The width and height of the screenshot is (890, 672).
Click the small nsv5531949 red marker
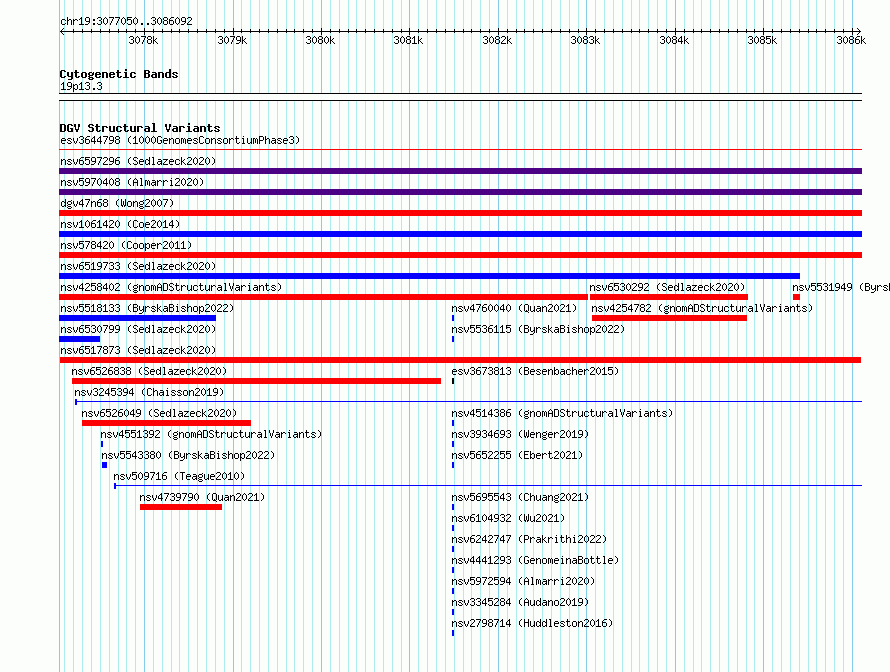[796, 297]
